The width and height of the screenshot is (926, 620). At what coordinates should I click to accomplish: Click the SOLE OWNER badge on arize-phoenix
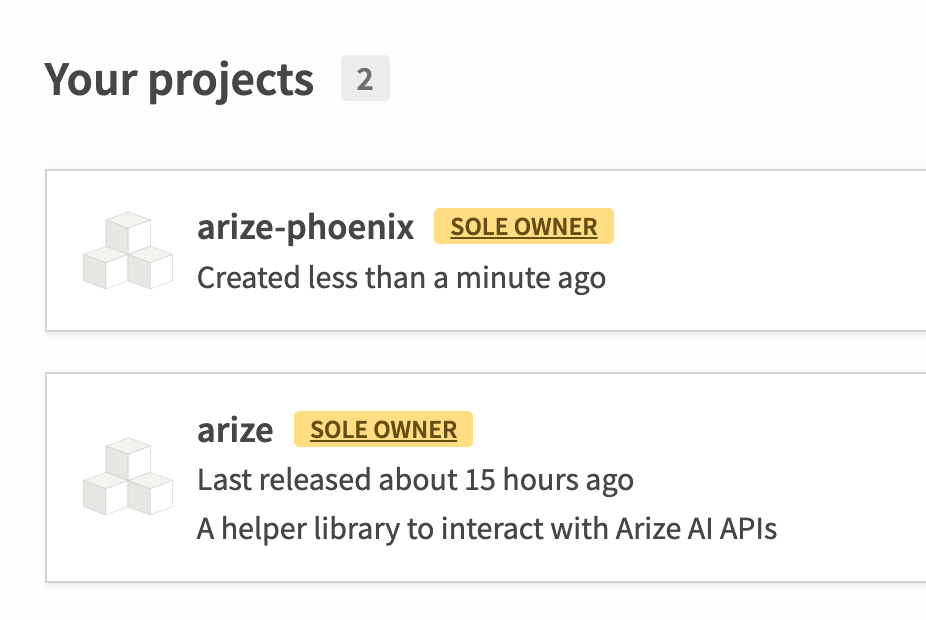pyautogui.click(x=524, y=227)
